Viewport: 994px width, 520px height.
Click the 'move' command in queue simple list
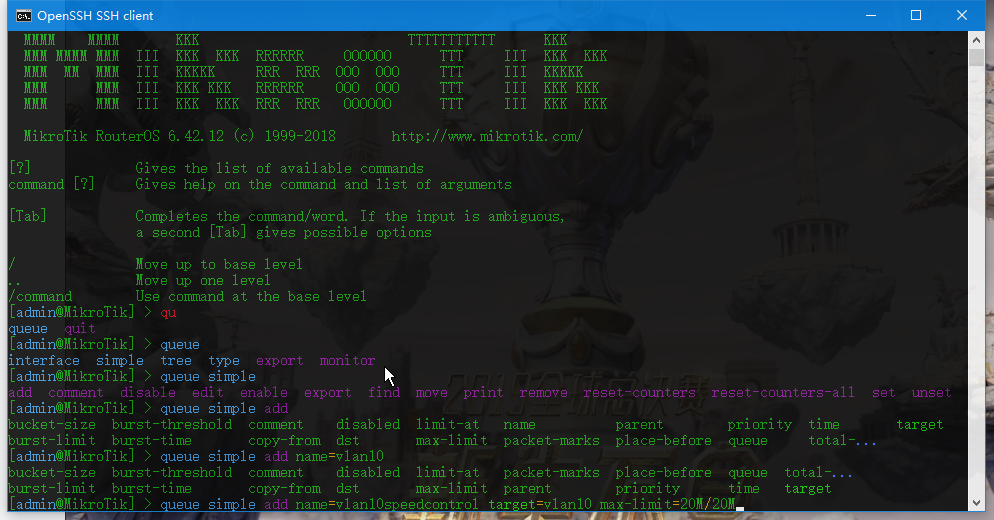point(432,393)
